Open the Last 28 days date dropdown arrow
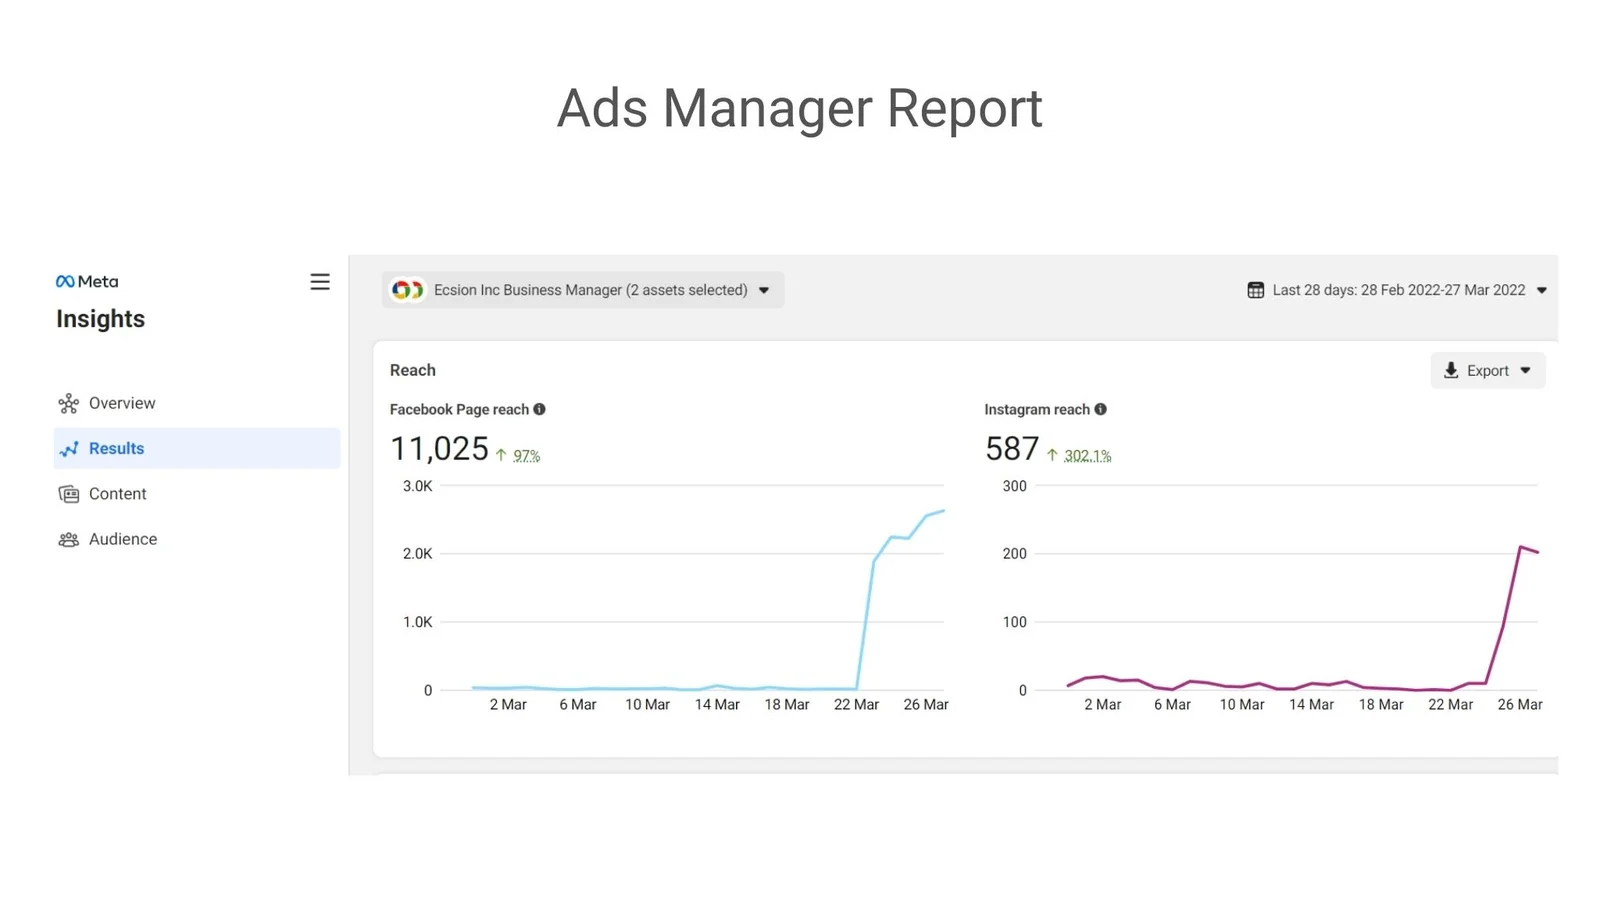 pos(1542,291)
